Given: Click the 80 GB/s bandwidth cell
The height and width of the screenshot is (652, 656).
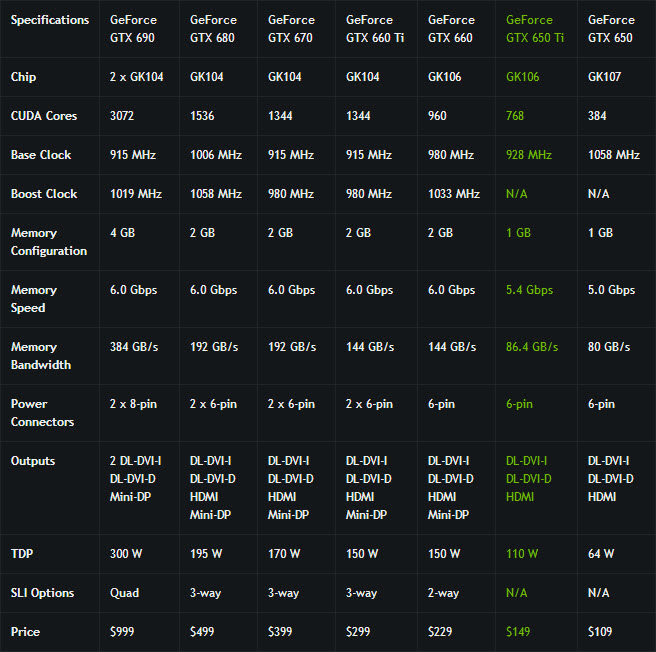Looking at the screenshot, I should pos(609,347).
